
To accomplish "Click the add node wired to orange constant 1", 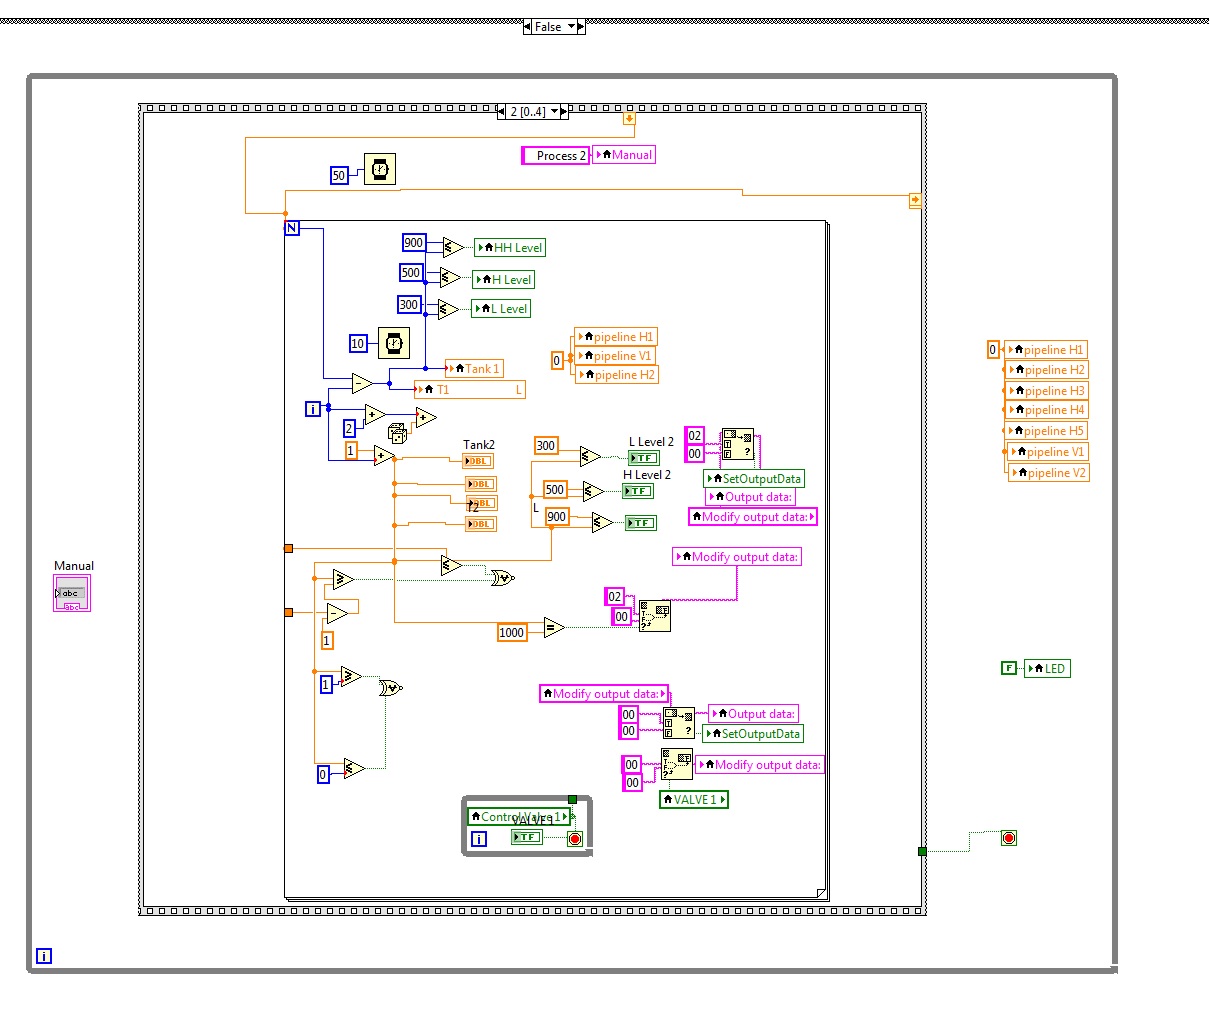I will pos(384,456).
